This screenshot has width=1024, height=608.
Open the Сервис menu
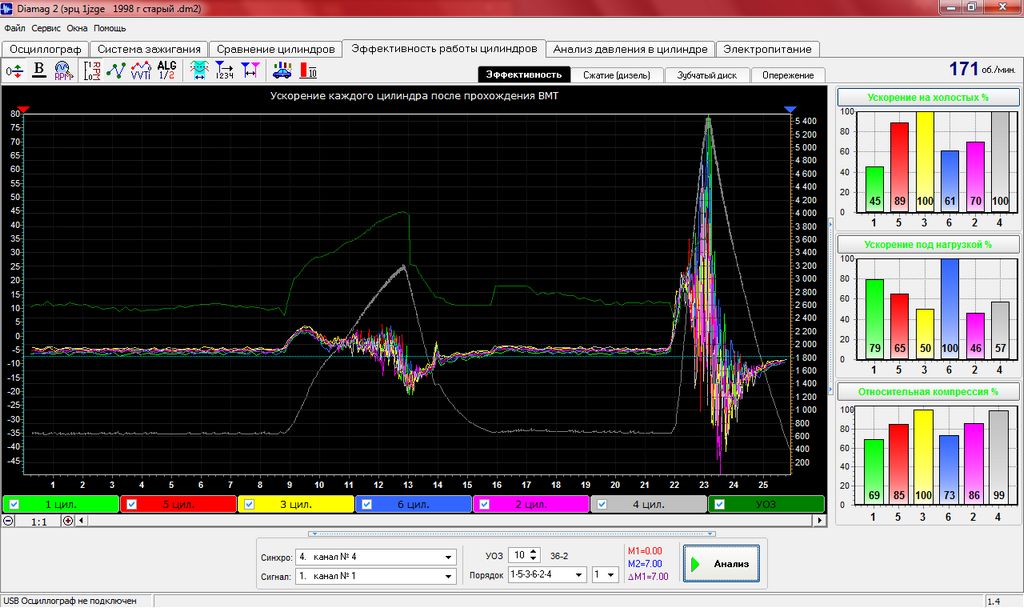pyautogui.click(x=46, y=28)
